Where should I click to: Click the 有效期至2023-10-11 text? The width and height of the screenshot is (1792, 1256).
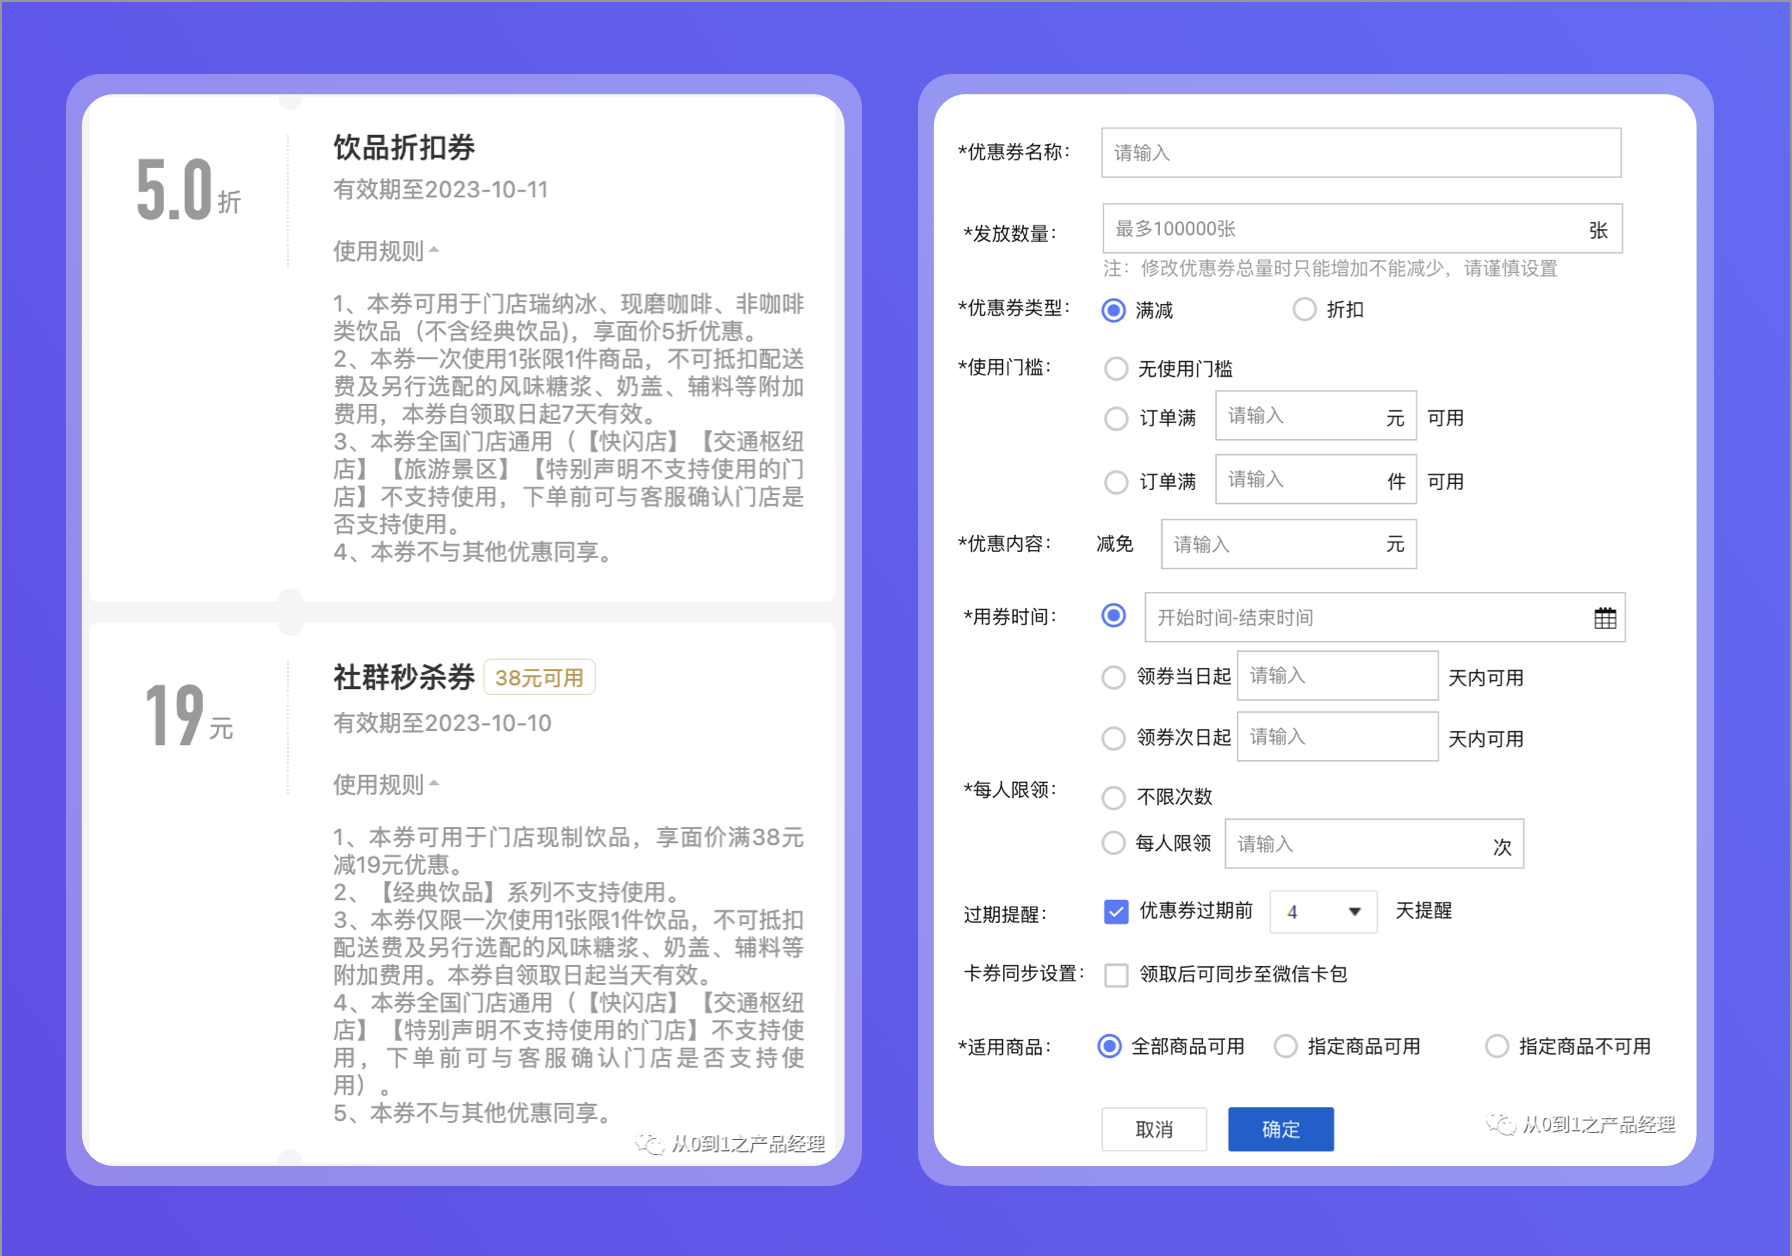tap(441, 190)
